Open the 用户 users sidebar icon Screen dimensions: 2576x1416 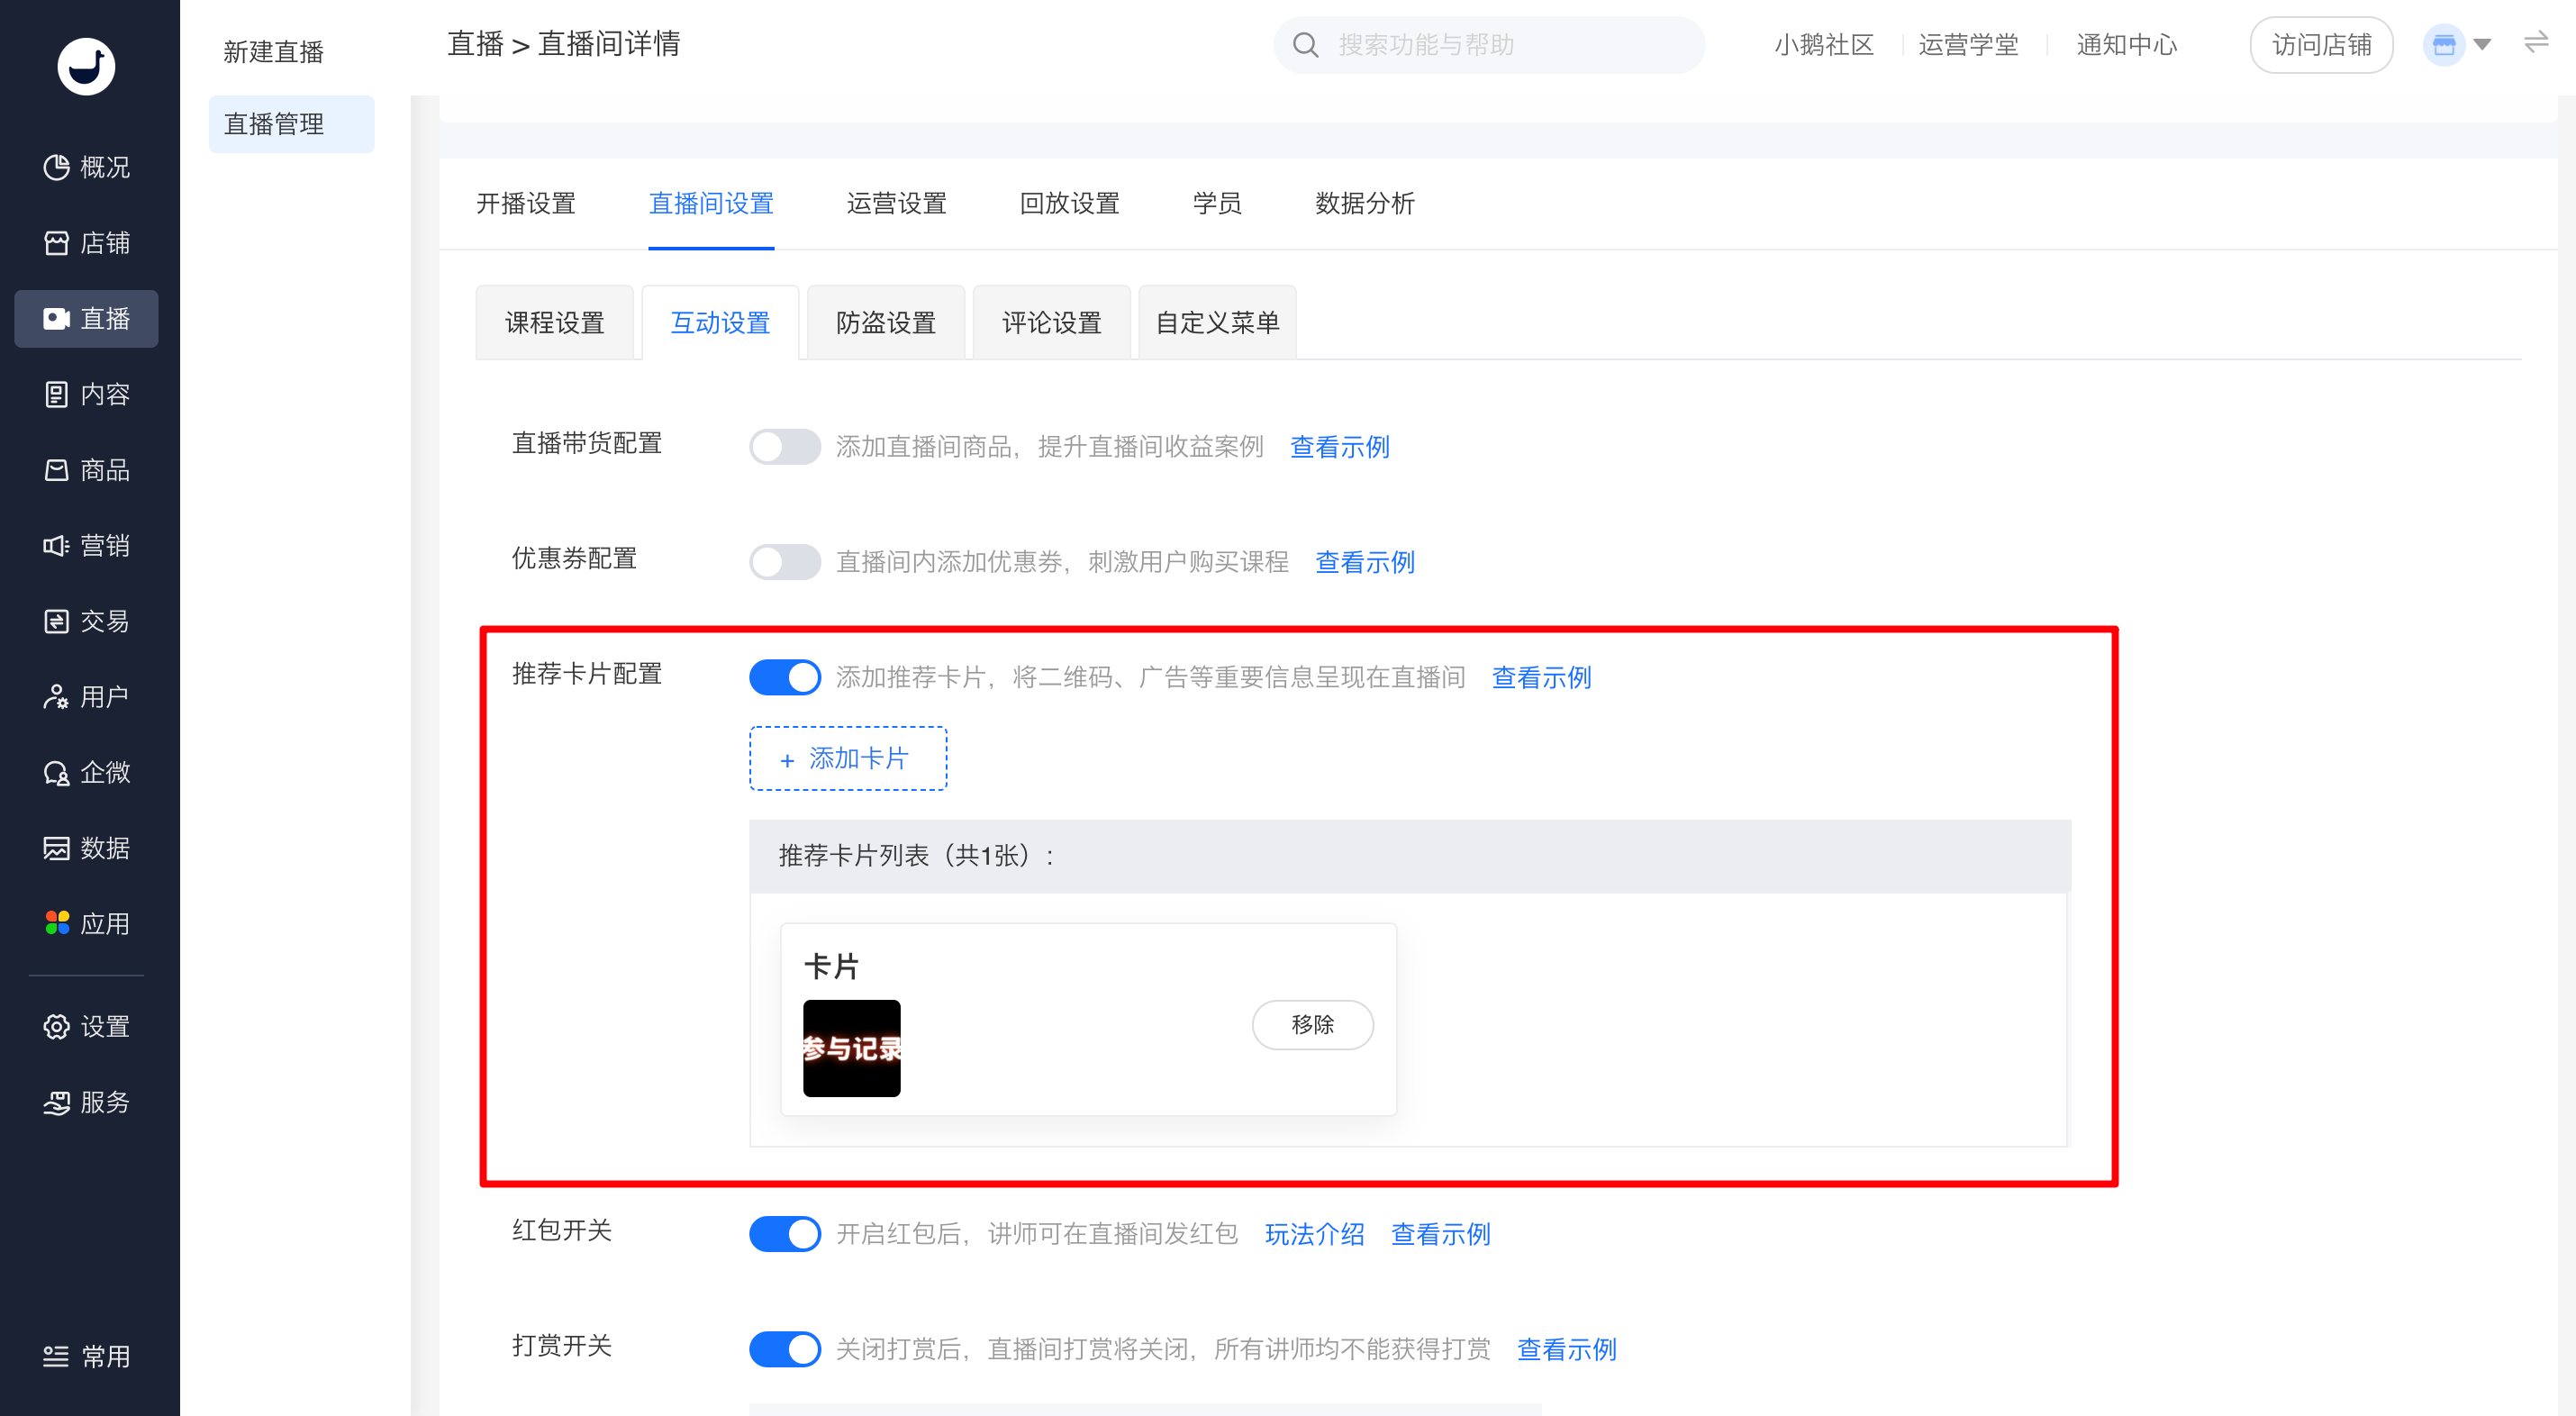pyautogui.click(x=56, y=697)
